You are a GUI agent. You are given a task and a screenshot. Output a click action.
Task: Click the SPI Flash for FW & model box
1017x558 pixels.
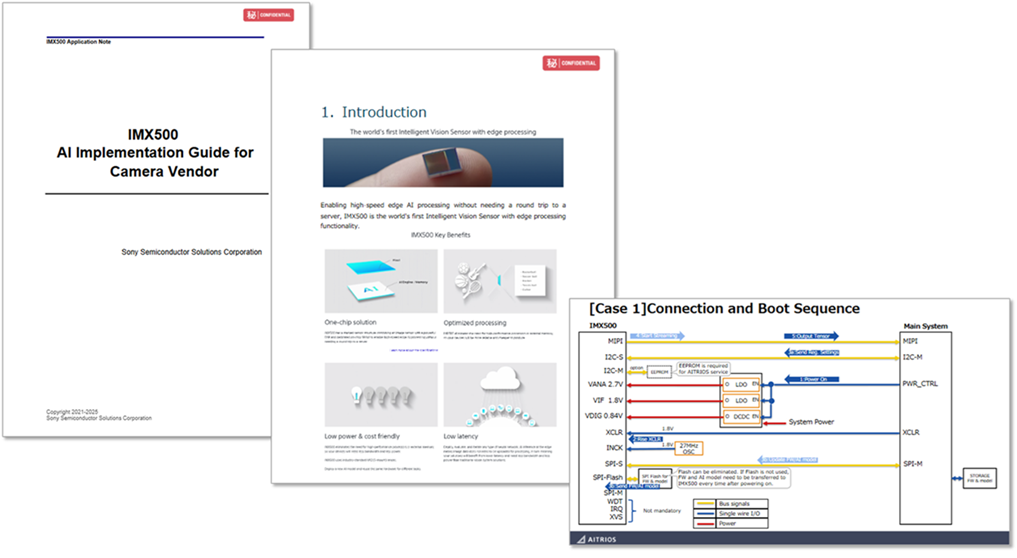(x=655, y=479)
